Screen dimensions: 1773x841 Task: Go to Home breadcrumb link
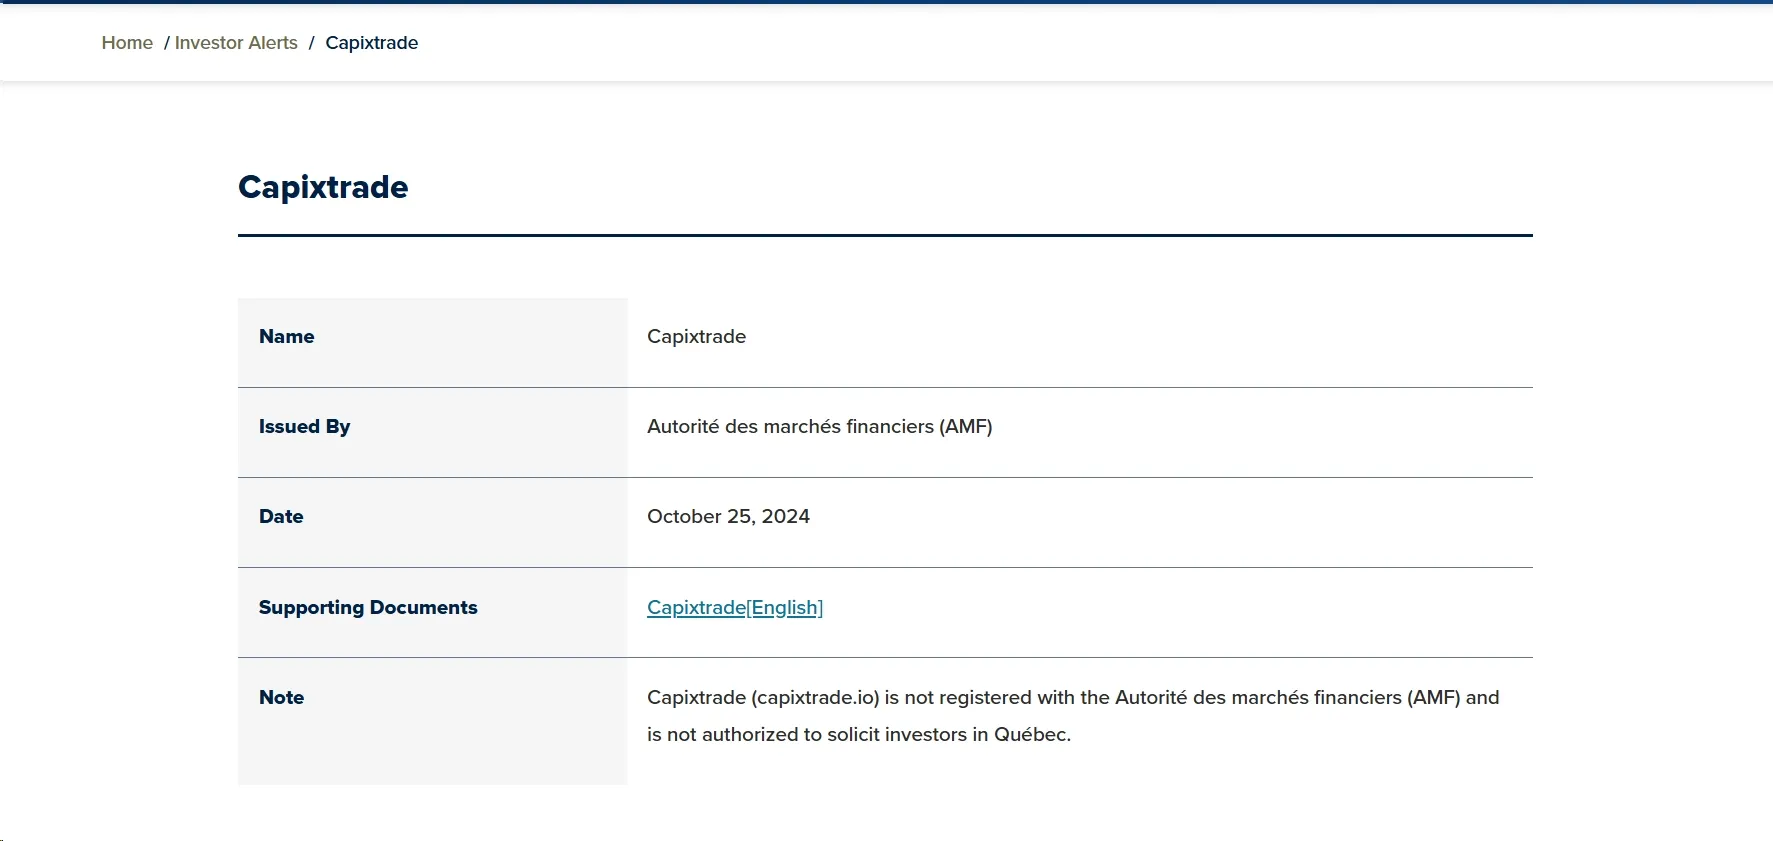tap(127, 43)
